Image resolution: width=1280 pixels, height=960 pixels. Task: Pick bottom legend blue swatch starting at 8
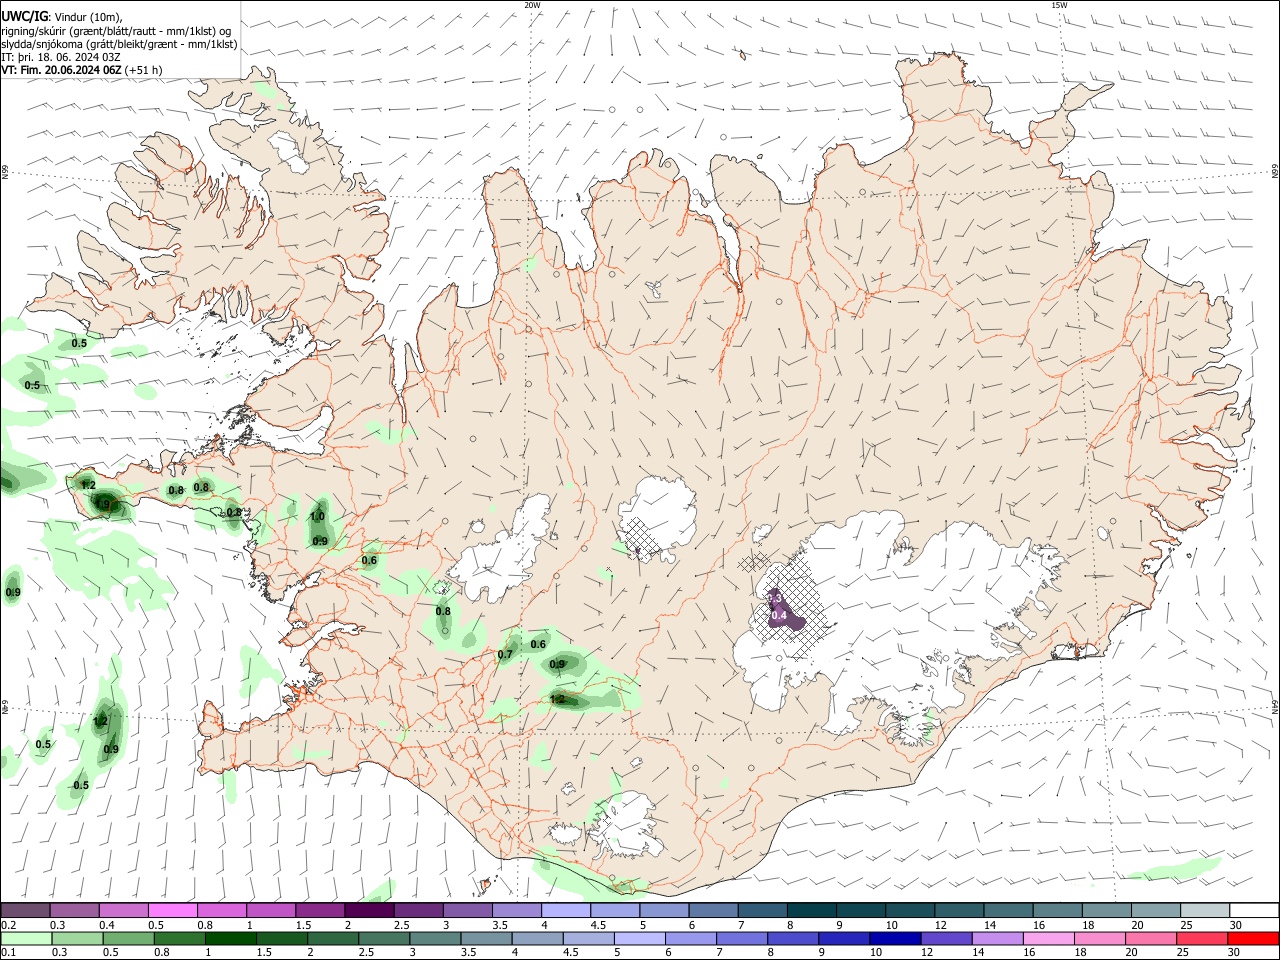(793, 939)
